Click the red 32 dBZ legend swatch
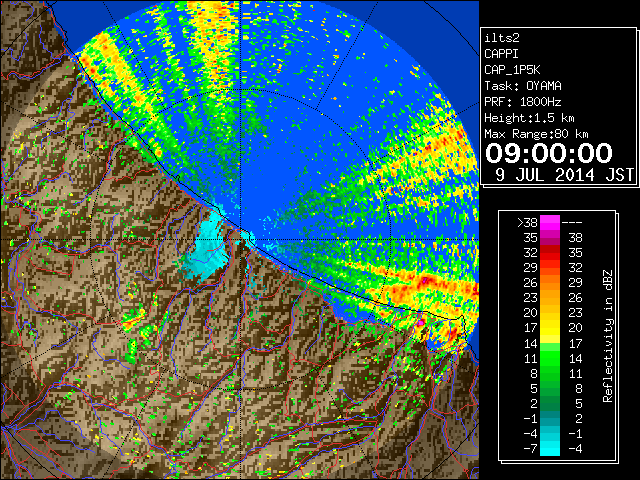The height and width of the screenshot is (480, 640). tap(550, 253)
